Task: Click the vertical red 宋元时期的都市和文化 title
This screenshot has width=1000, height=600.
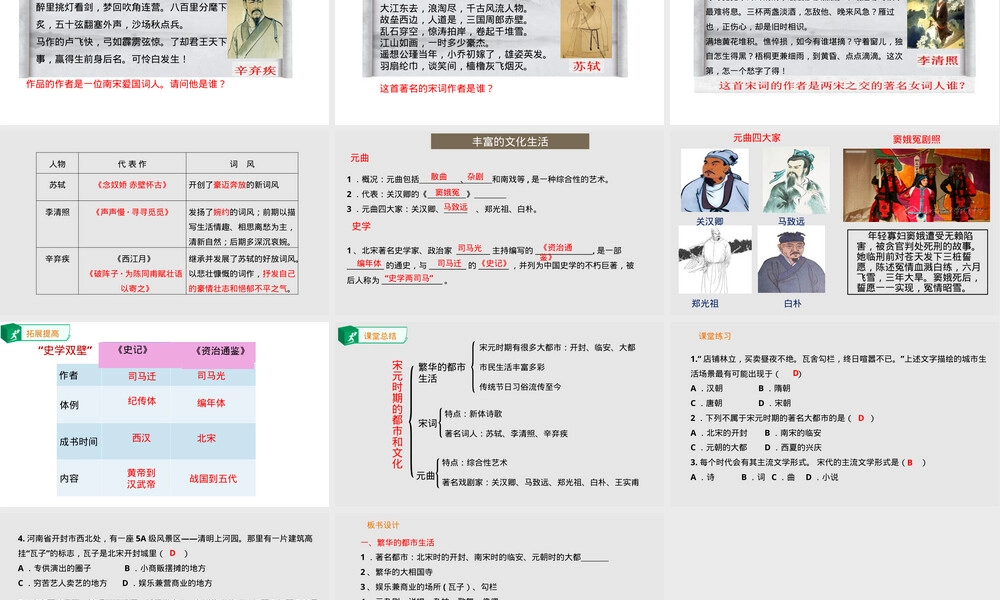Action: tap(397, 414)
